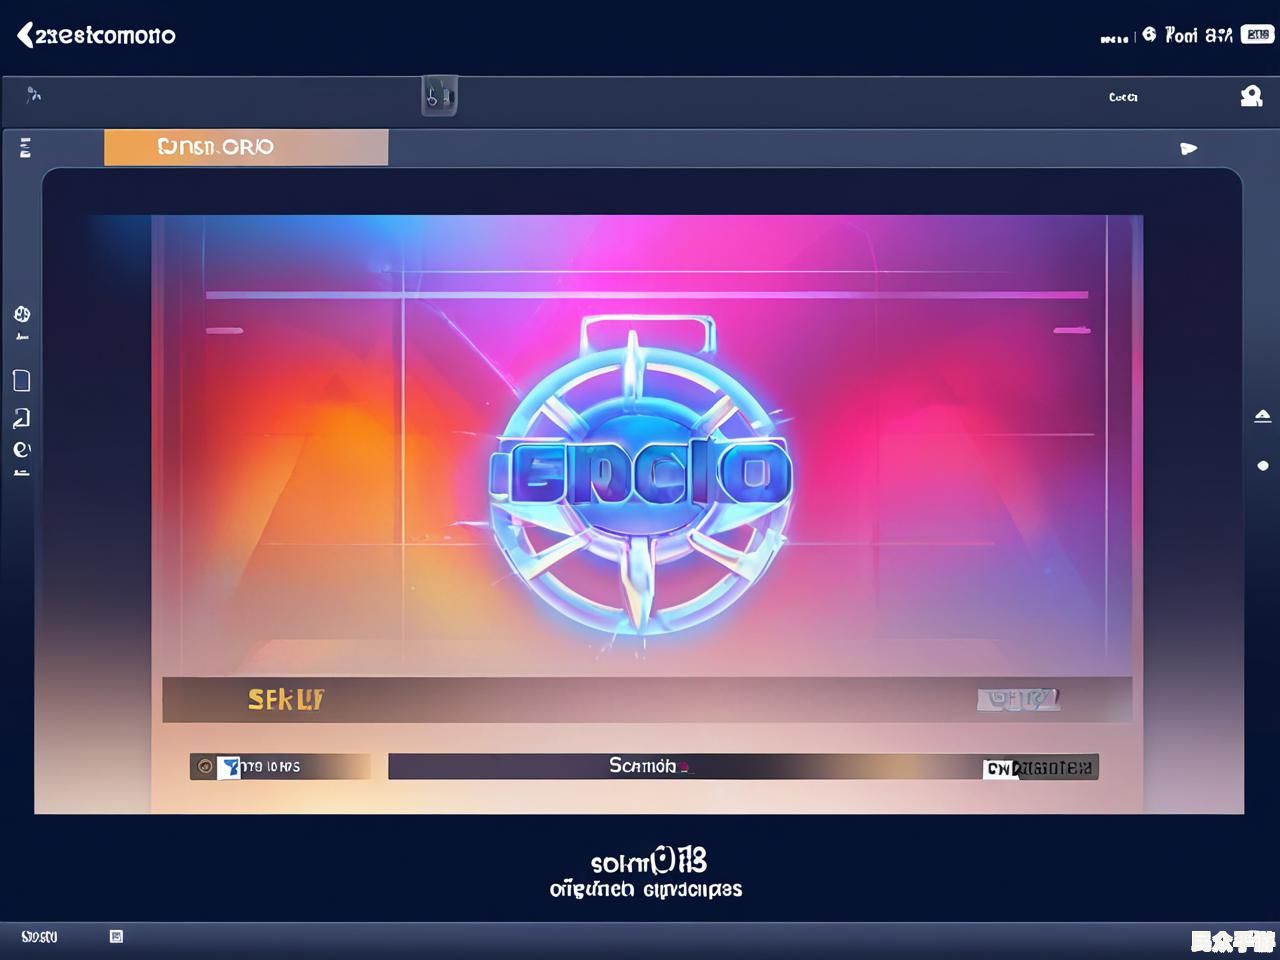The image size is (1280, 960).
Task: Click the back arrow in top-left corner
Action: (x=25, y=35)
